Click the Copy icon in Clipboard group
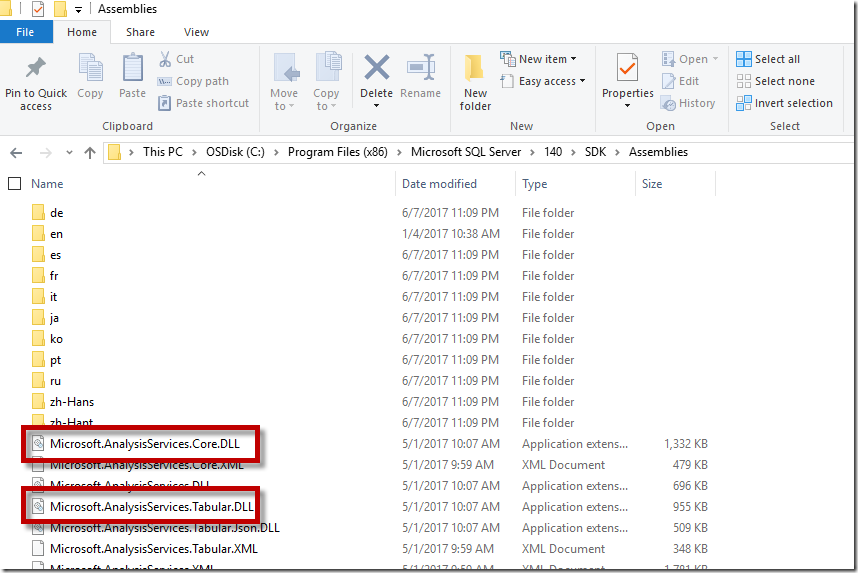This screenshot has height=573, width=858. coord(90,67)
